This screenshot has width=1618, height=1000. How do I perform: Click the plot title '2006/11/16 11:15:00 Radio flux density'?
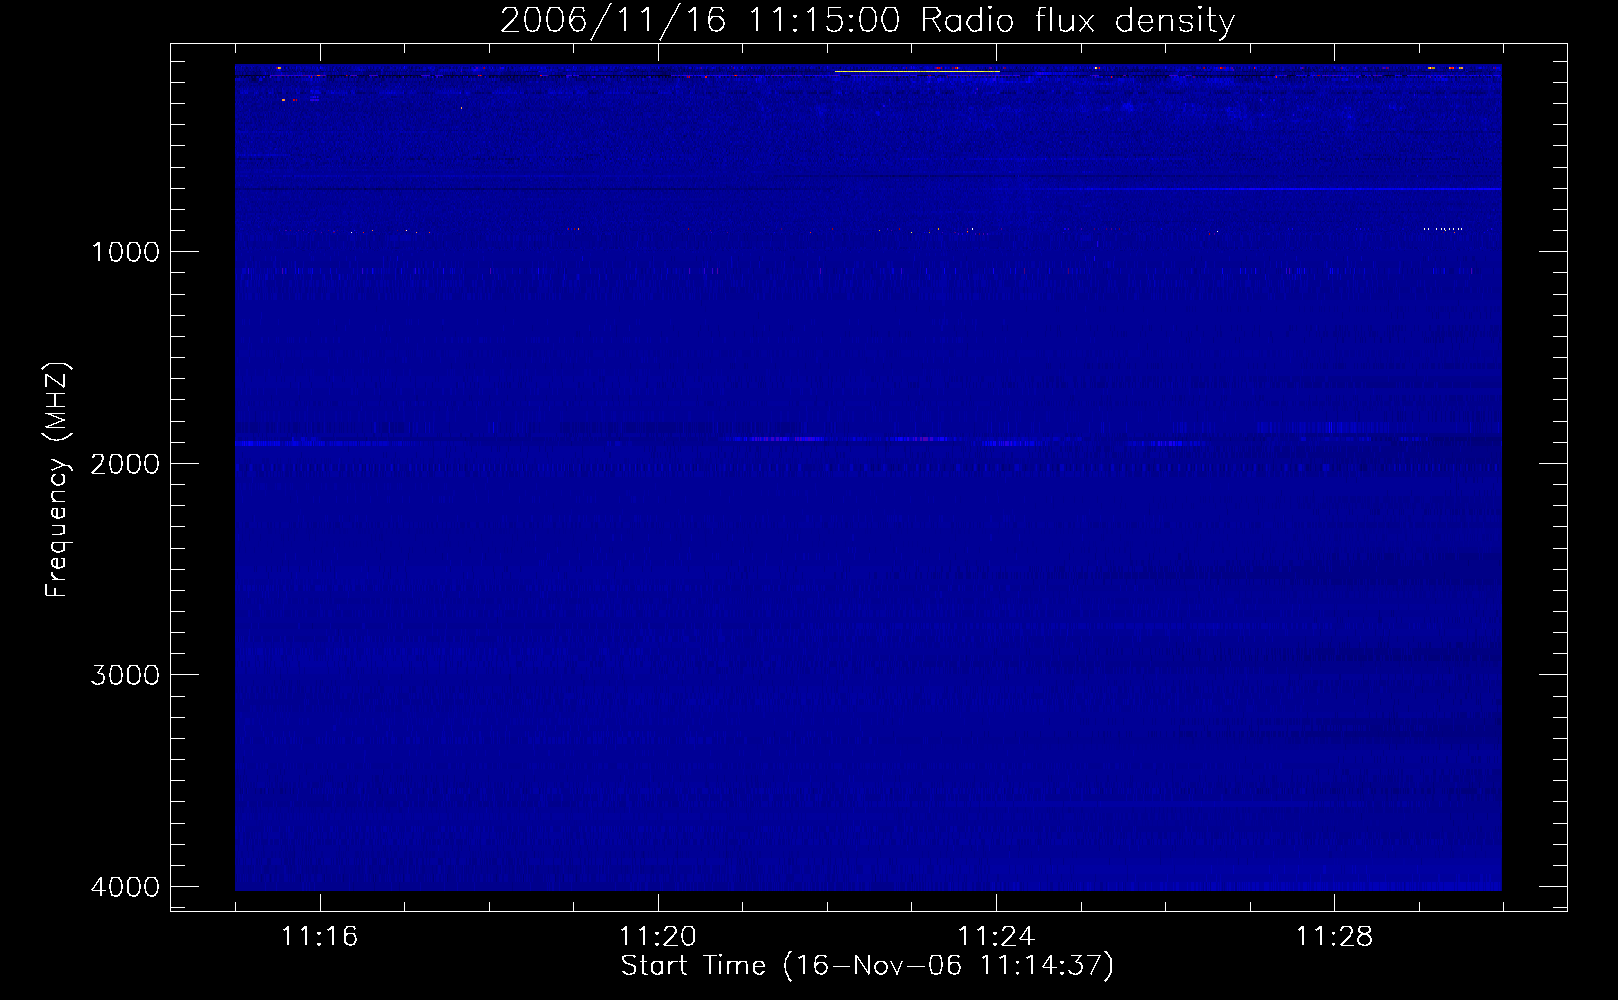[x=867, y=20]
